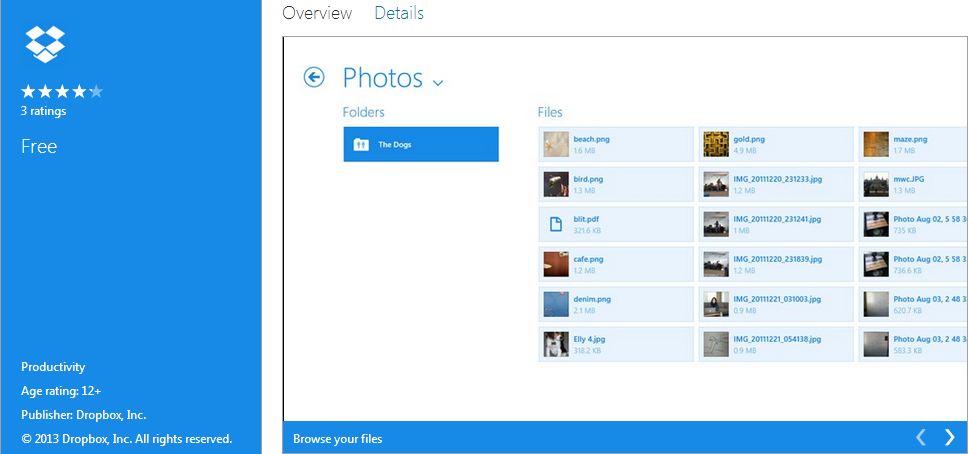Open the cafe.png thumbnail
Screen dimensions: 968x454
(x=556, y=264)
